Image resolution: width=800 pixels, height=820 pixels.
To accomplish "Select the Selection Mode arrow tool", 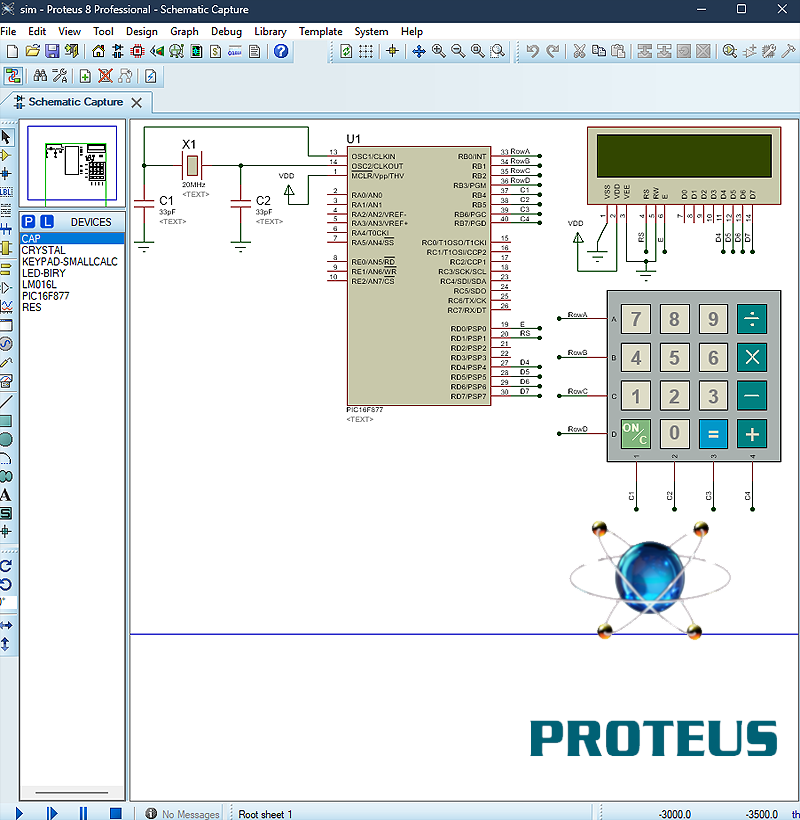I will pyautogui.click(x=6, y=137).
